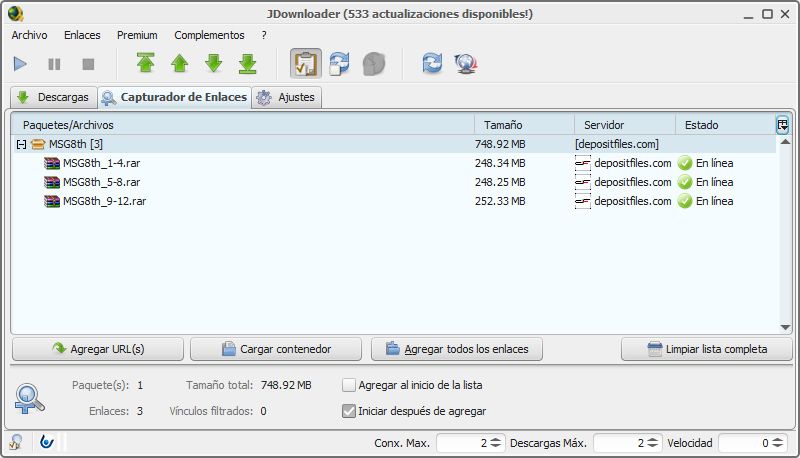
Task: Click Cargar contenedor button
Action: point(276,349)
